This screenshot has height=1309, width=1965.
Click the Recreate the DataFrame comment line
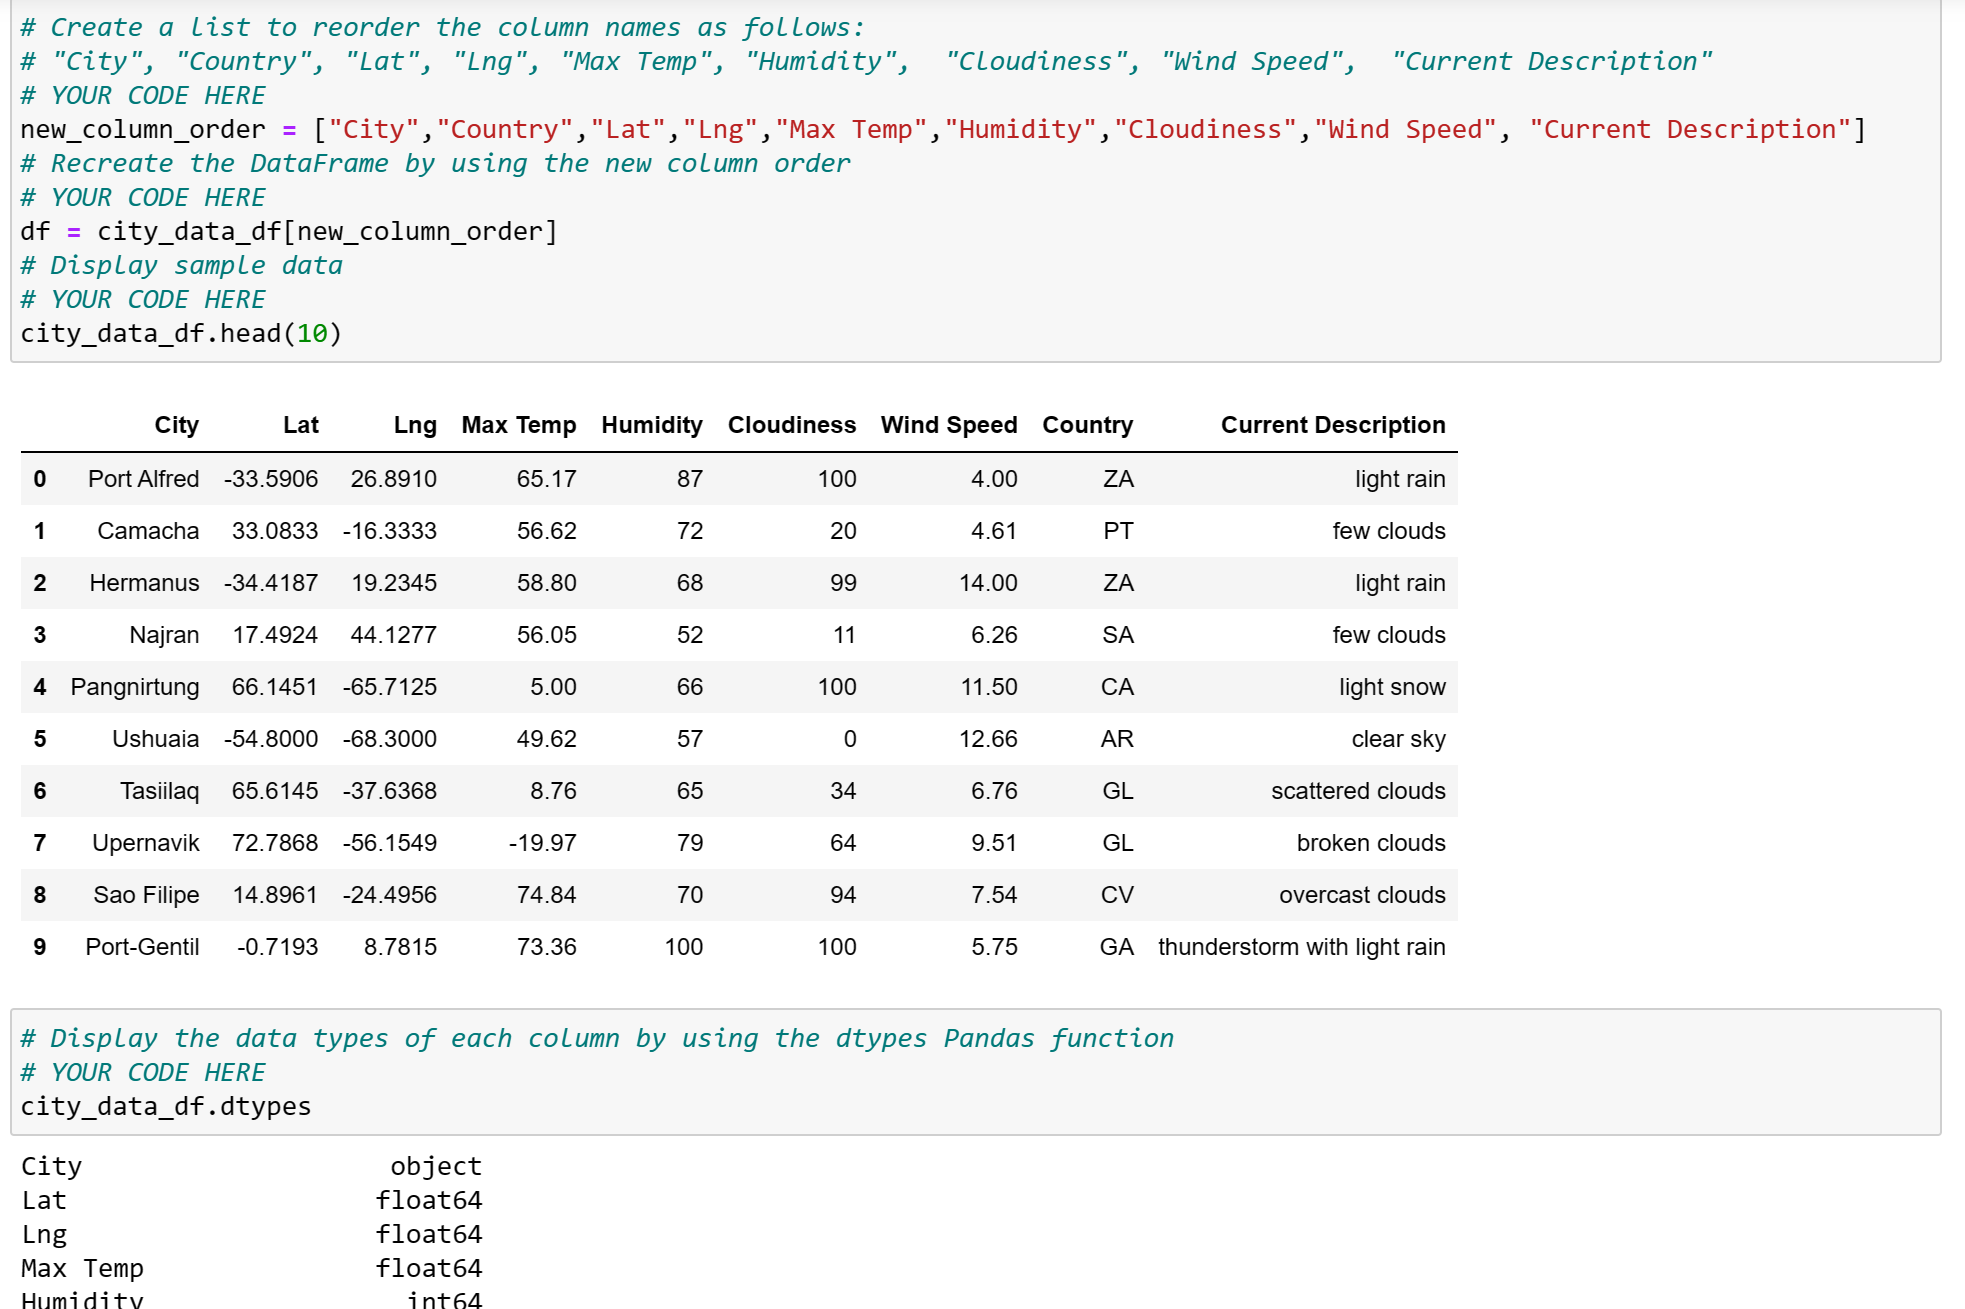(435, 164)
